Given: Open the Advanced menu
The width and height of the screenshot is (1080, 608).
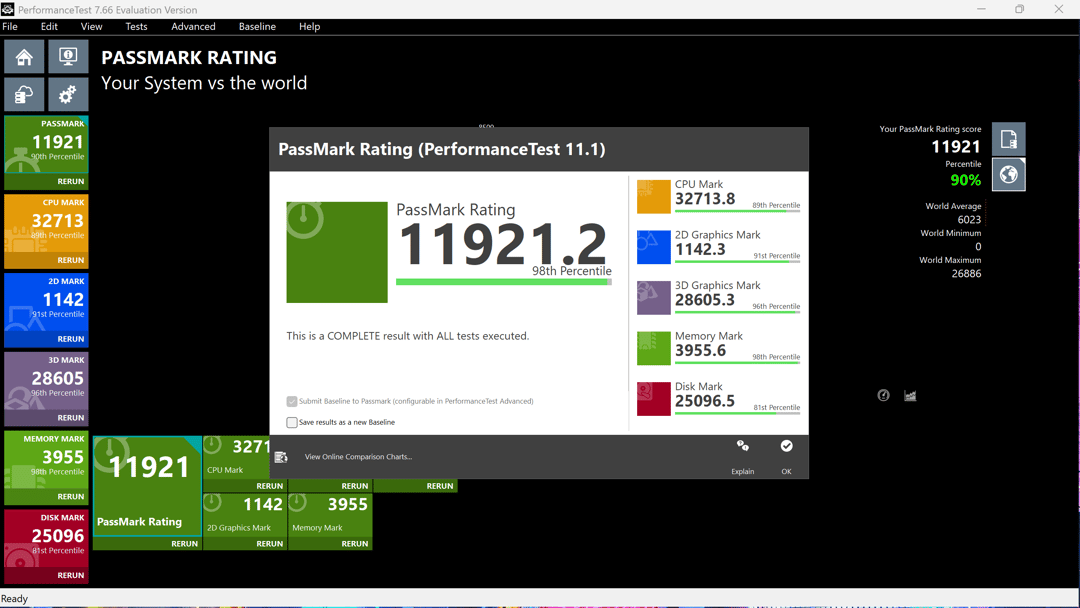Looking at the screenshot, I should [194, 26].
